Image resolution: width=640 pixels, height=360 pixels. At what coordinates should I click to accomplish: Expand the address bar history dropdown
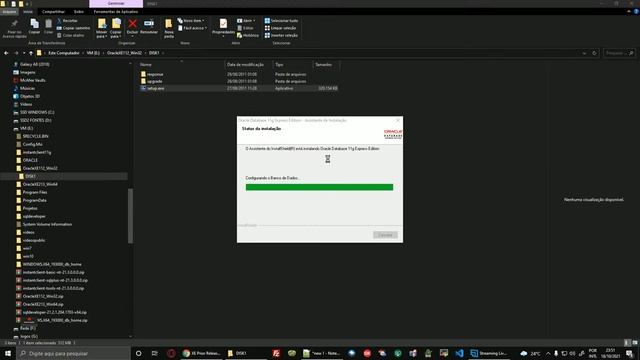point(584,53)
